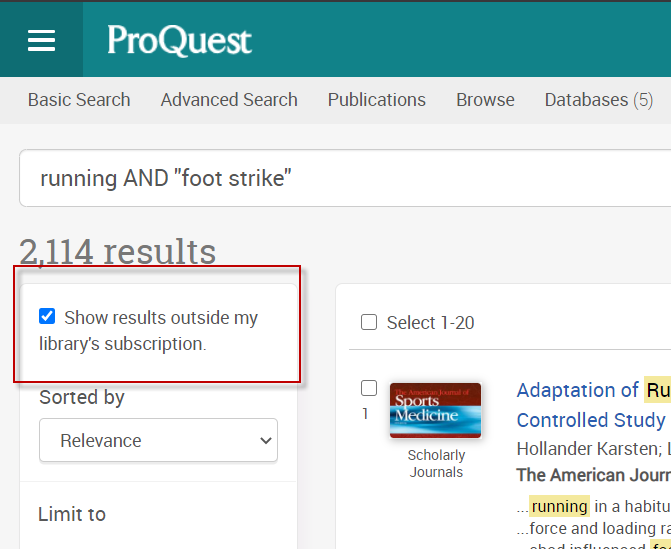Click the ProQuest logo
This screenshot has width=671, height=549.
pos(179,40)
